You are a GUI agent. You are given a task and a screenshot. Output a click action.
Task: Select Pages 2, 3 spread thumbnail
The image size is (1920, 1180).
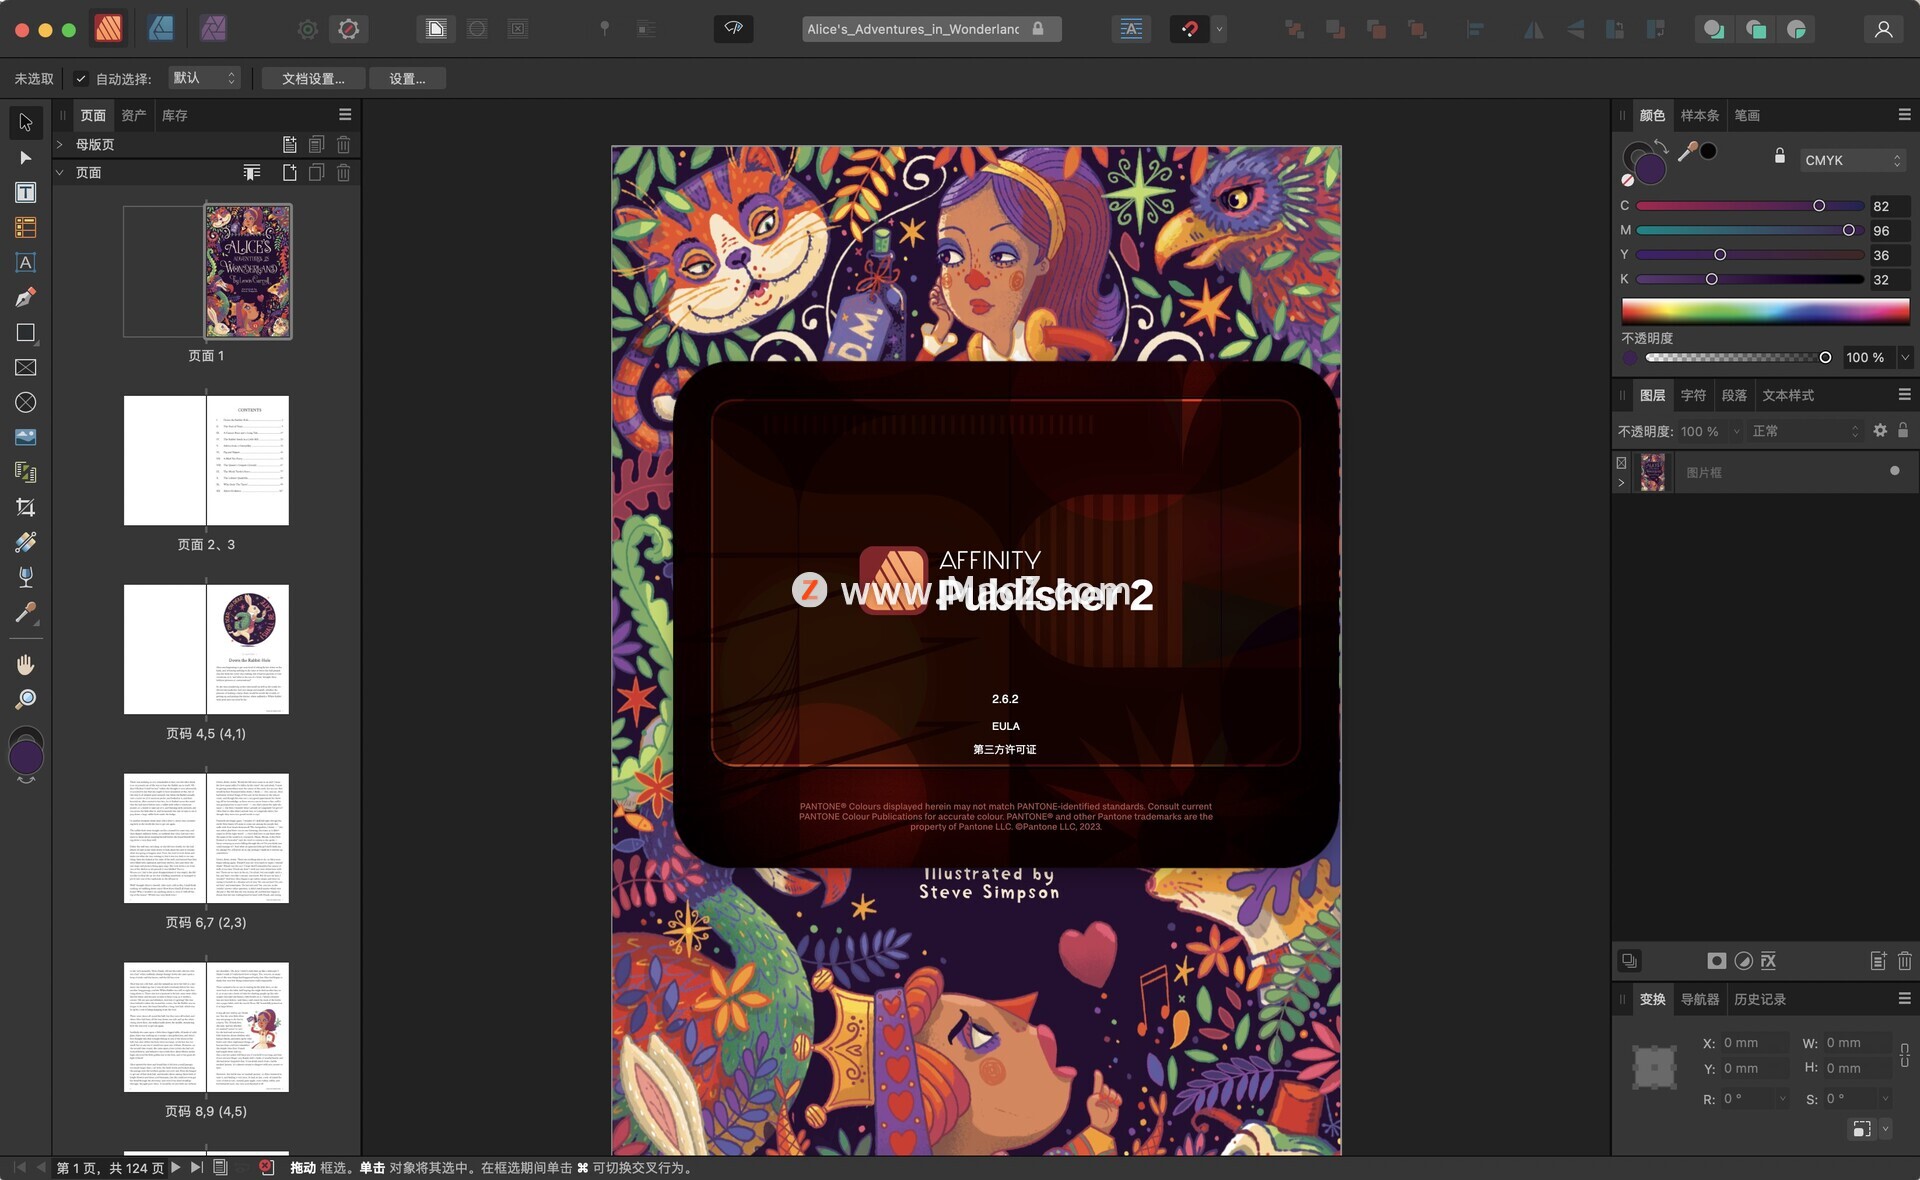click(206, 460)
